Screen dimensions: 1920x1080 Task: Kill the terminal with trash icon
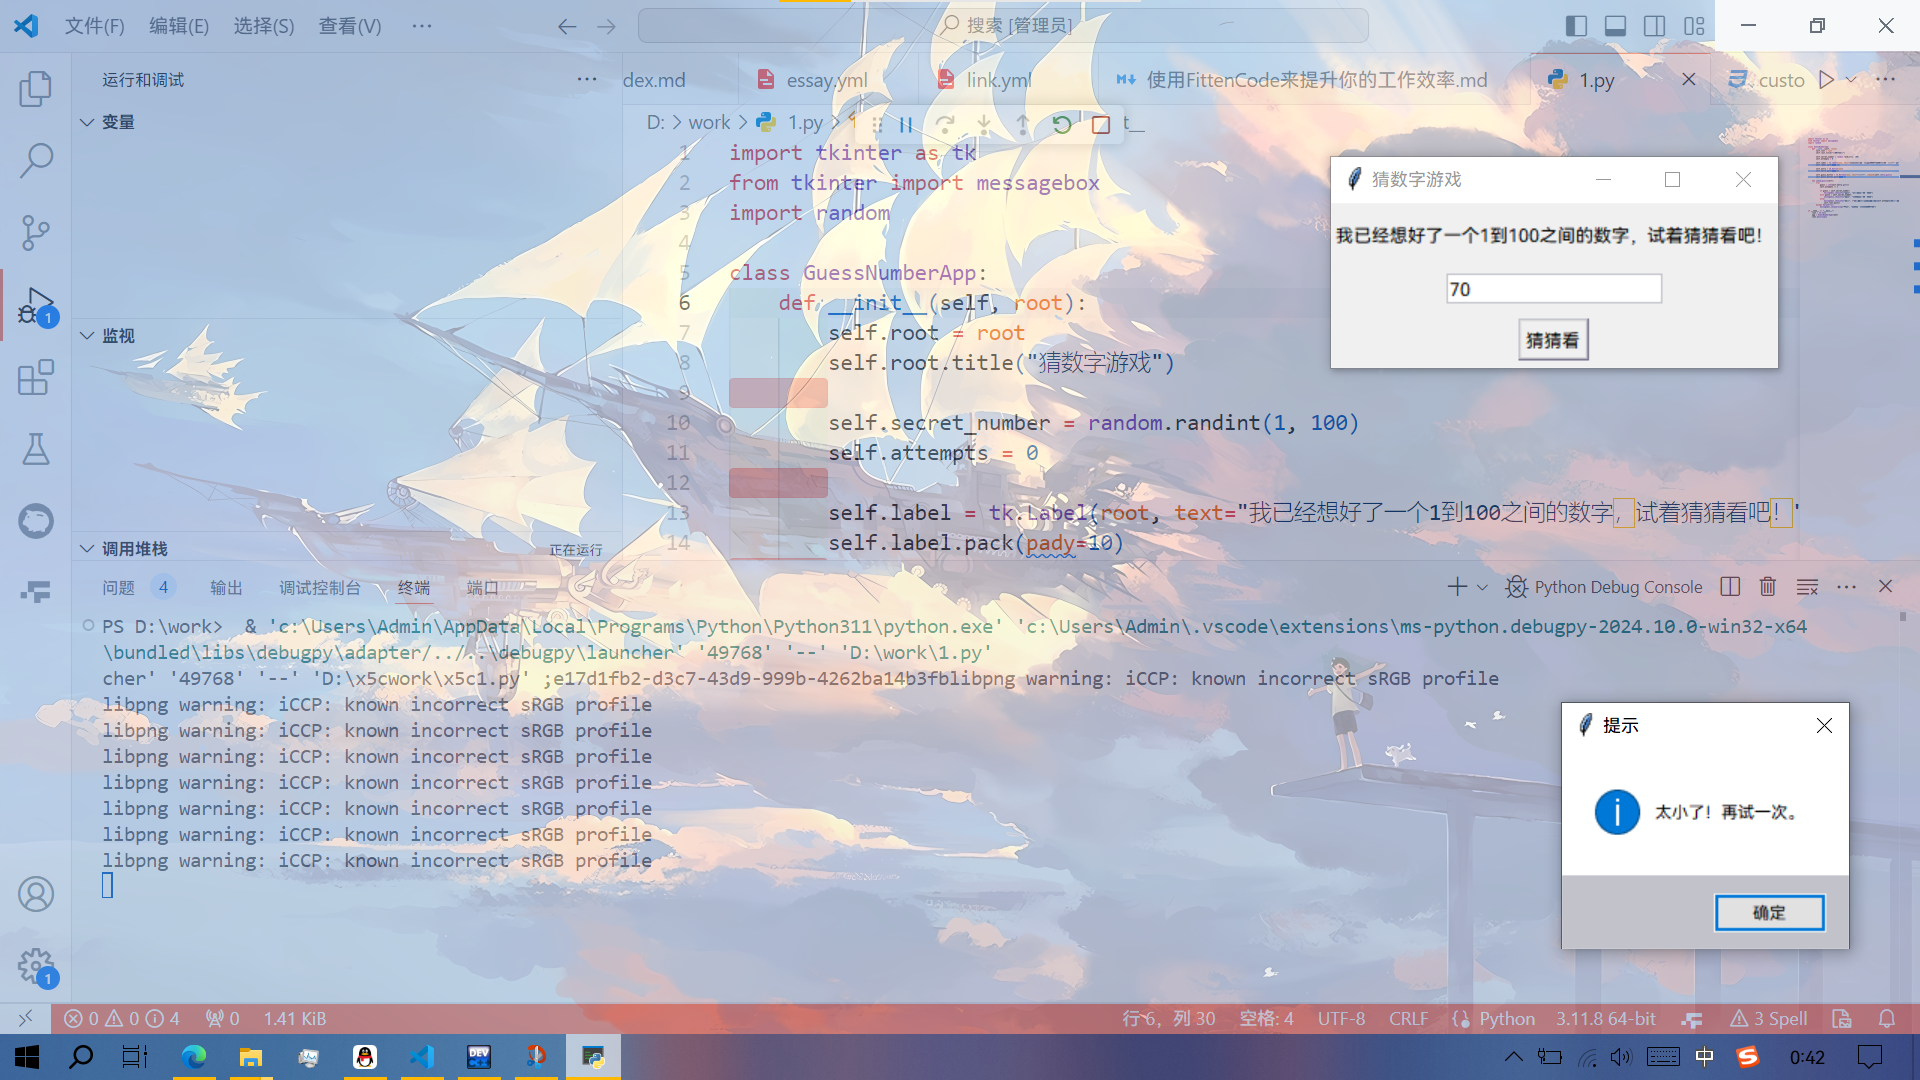(x=1768, y=587)
